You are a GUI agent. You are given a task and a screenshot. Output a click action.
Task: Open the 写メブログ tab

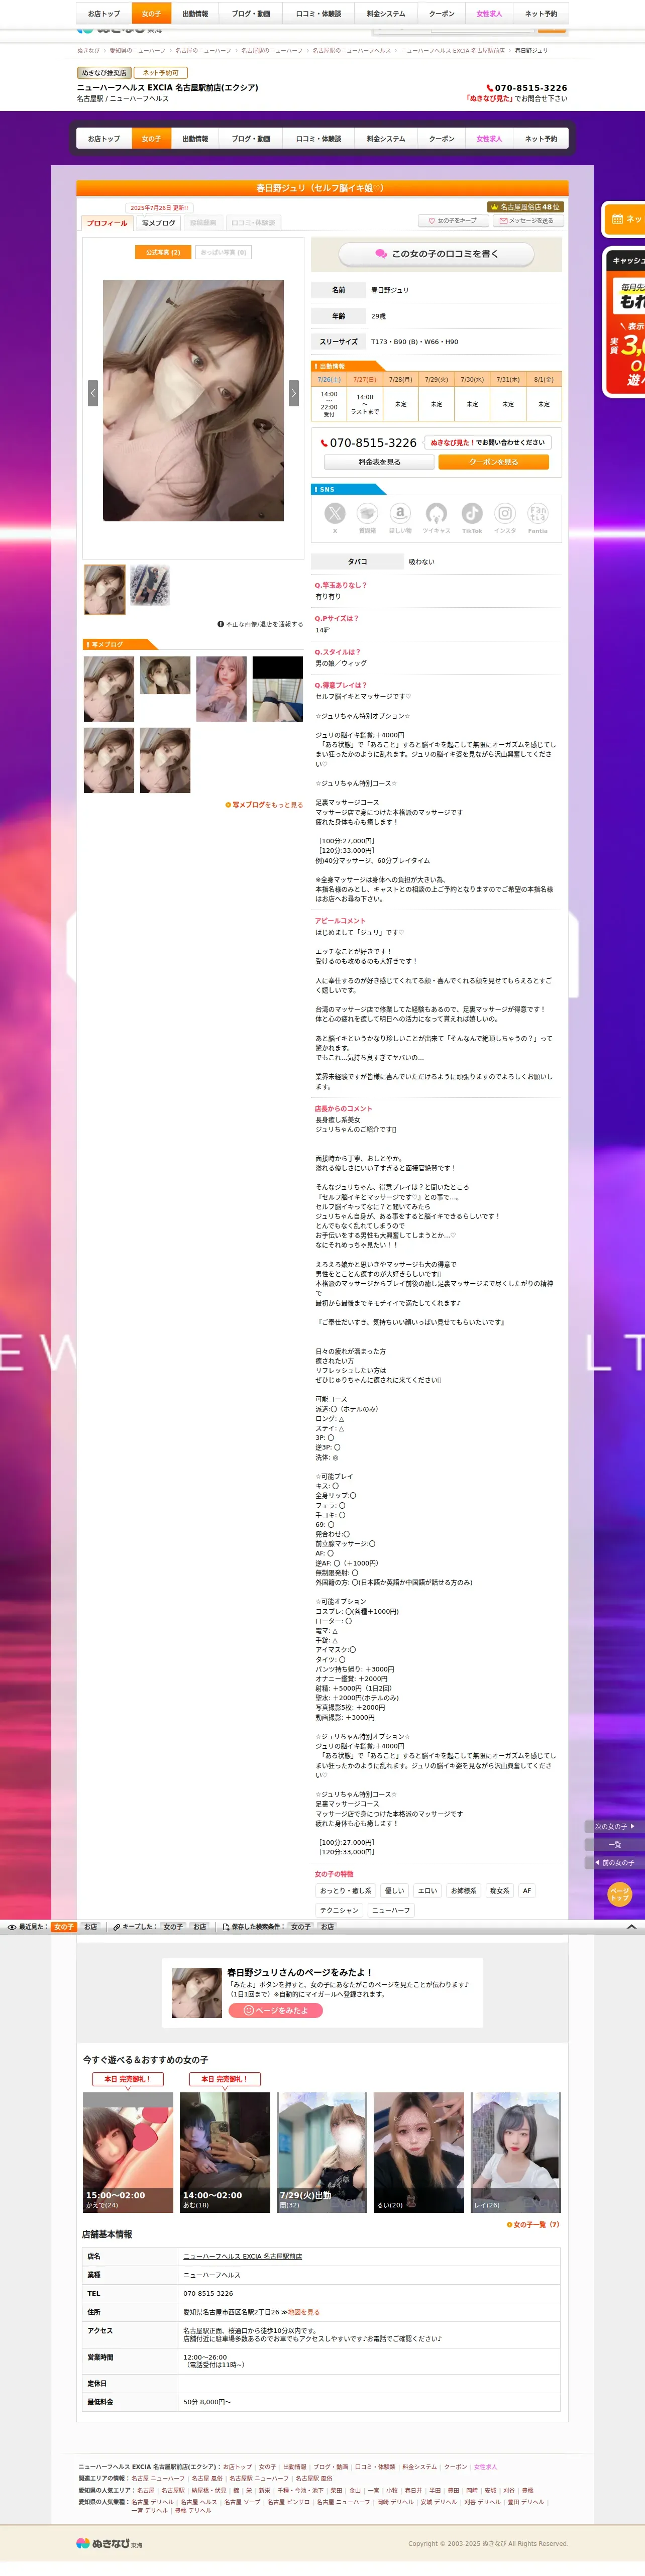coord(158,223)
